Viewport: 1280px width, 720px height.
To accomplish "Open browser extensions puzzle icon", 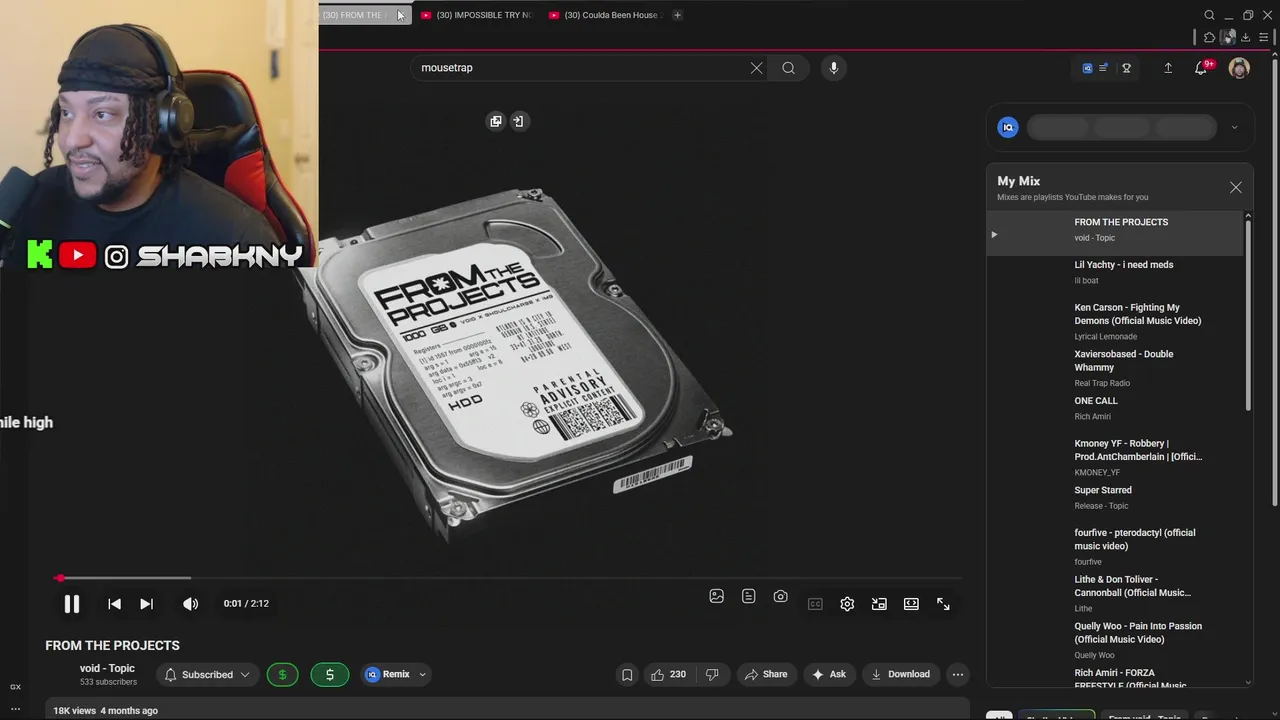I will 1209,38.
